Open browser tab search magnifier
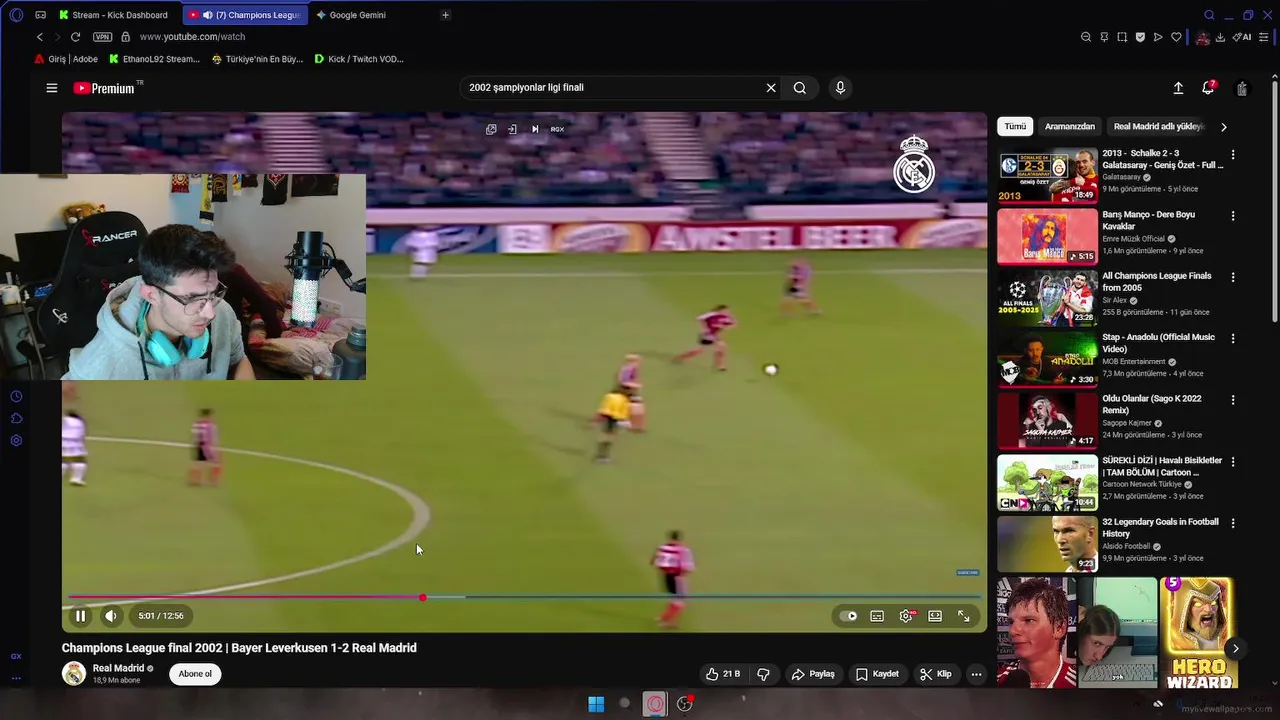1280x720 pixels. point(1209,15)
